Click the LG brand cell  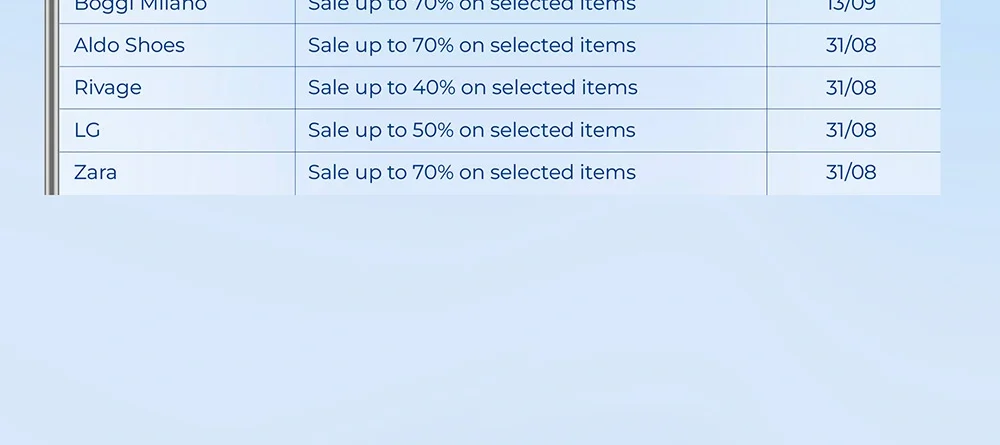tap(87, 130)
